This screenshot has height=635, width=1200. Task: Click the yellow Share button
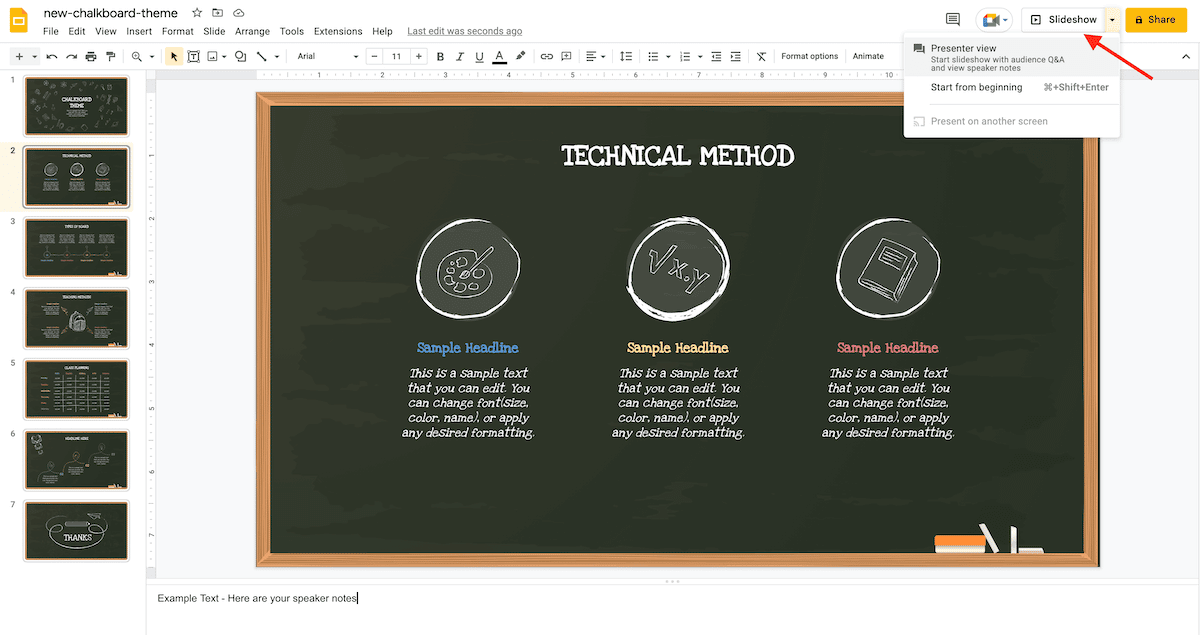tap(1155, 20)
